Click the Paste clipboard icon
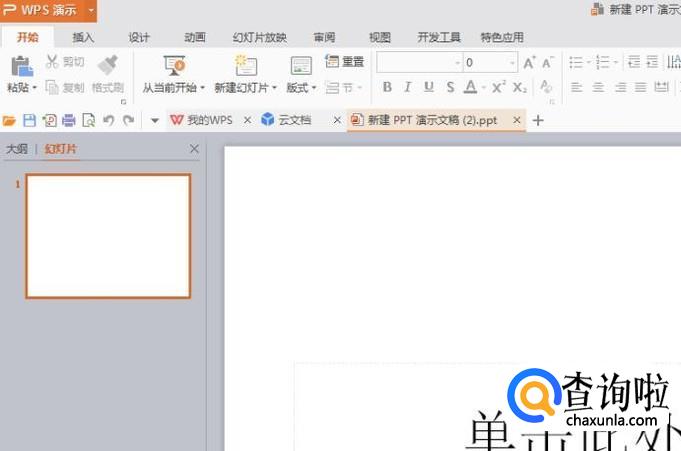Viewport: 681px width, 451px height. click(x=21, y=66)
